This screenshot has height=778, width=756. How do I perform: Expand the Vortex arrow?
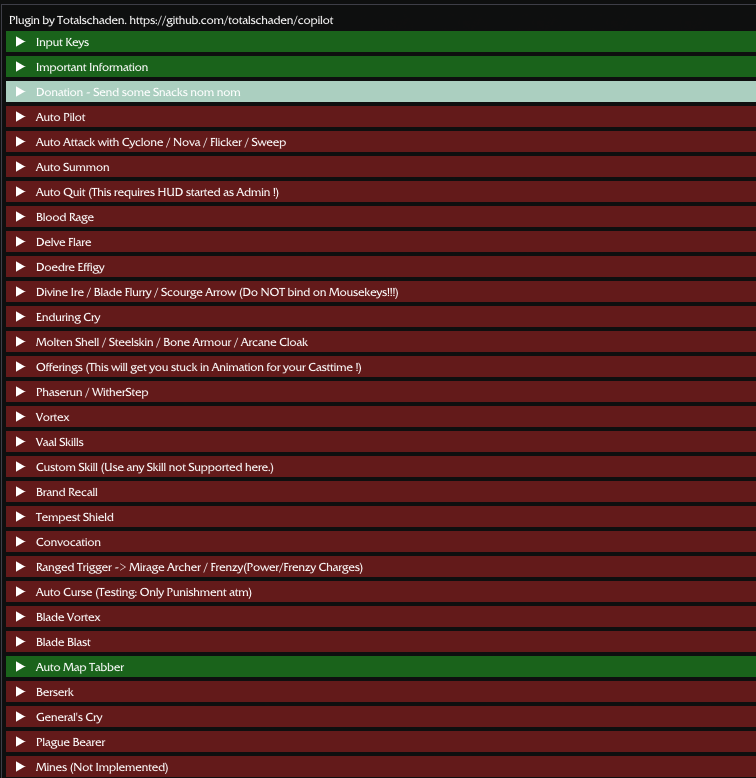[20, 417]
